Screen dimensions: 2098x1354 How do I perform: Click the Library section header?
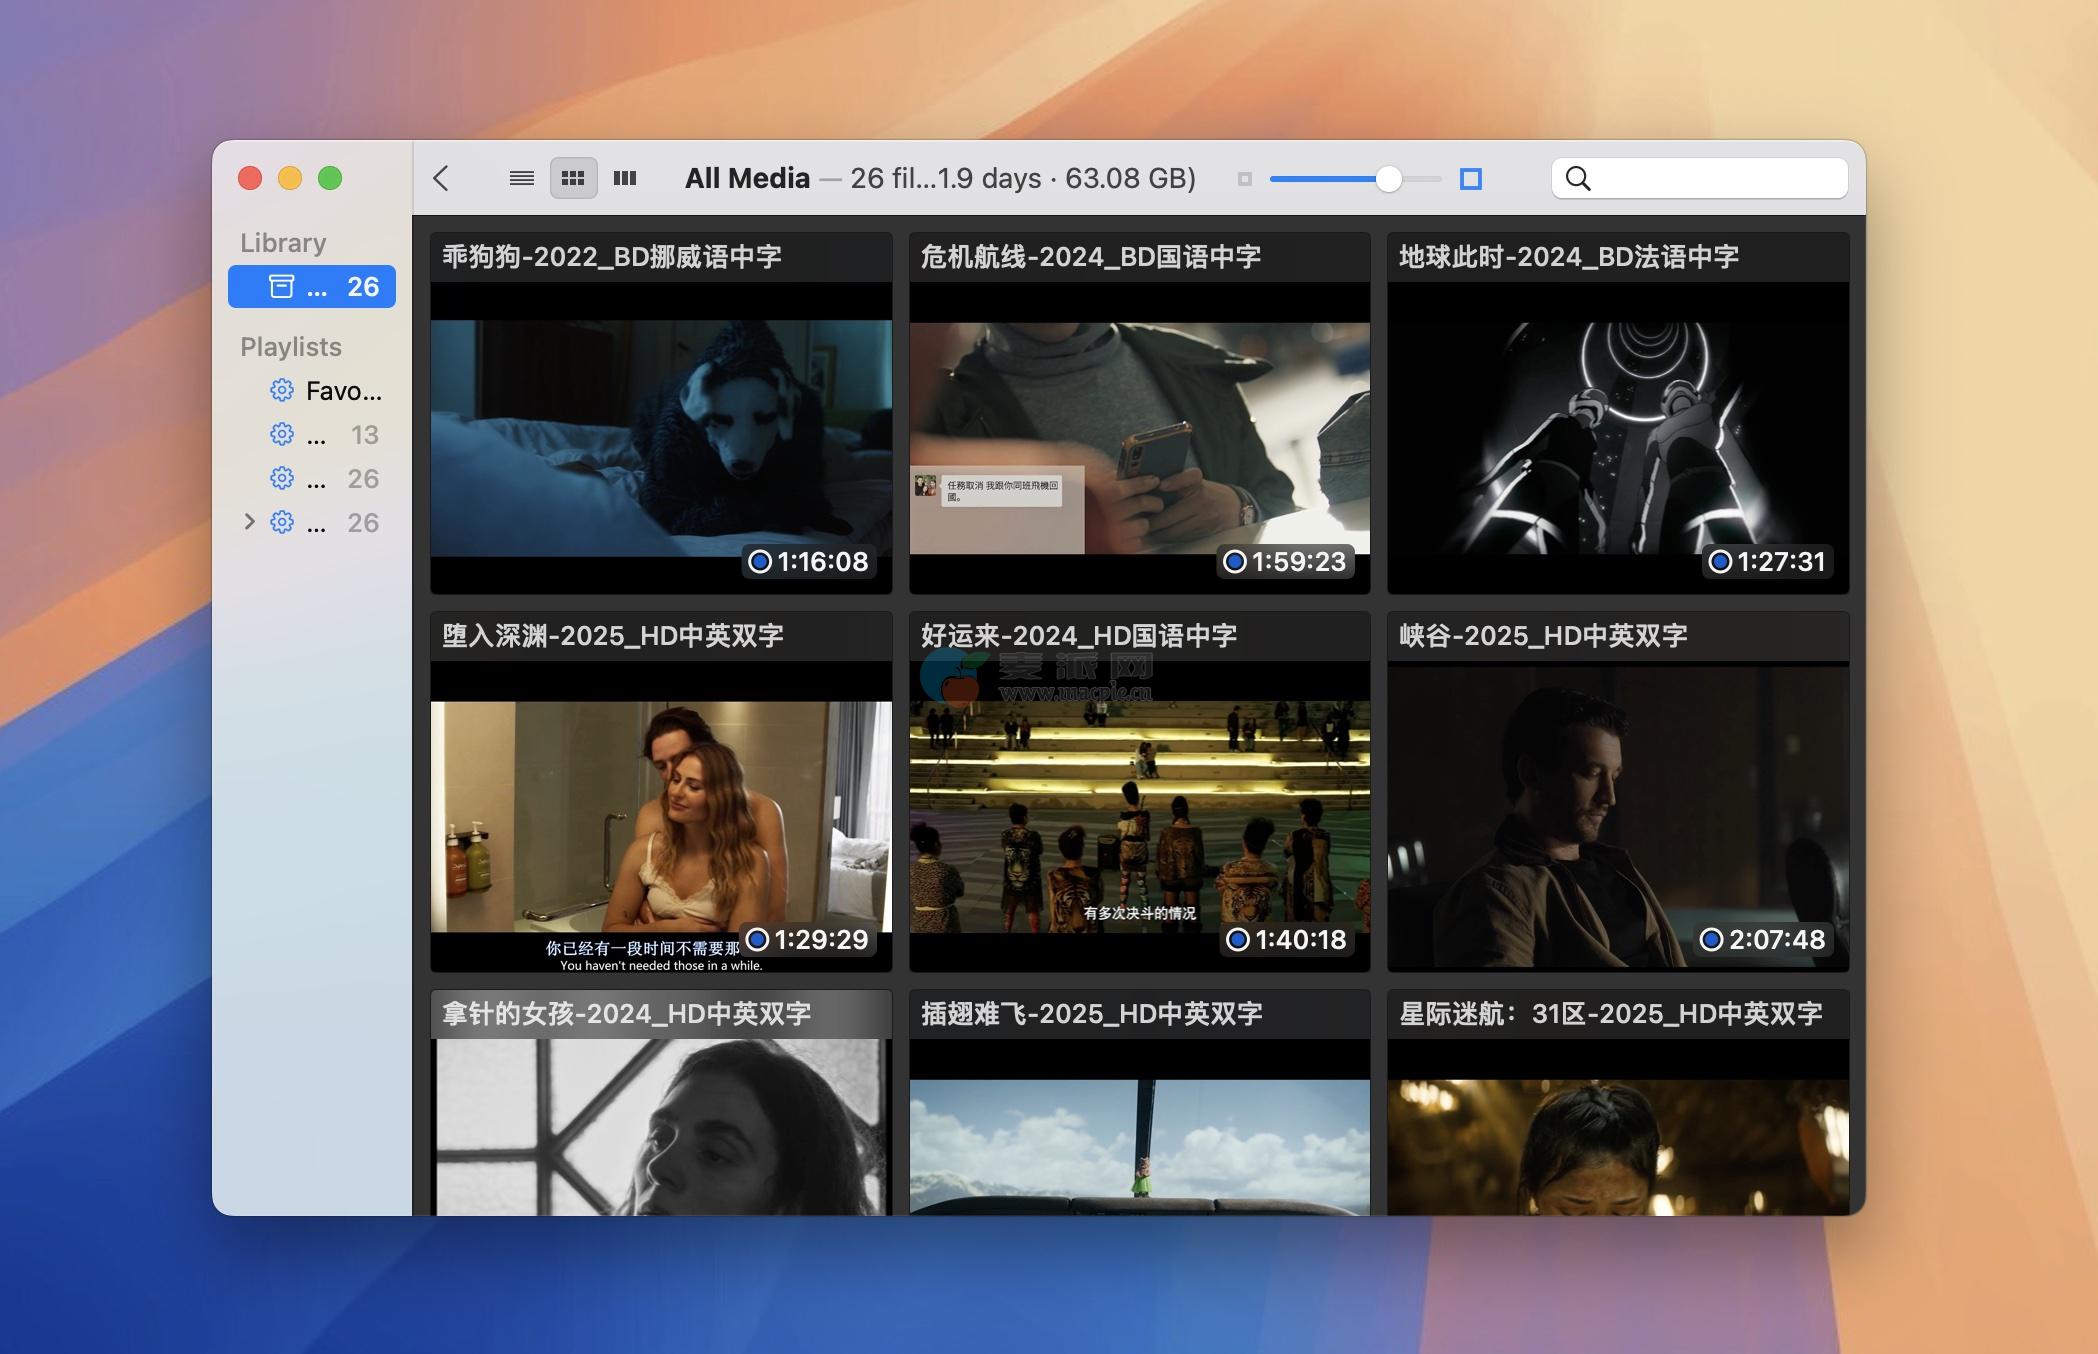[x=283, y=243]
